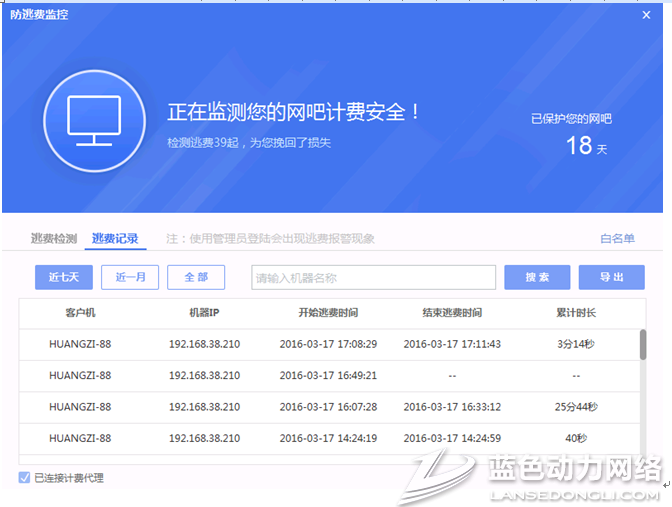Select the 逃费记录 tab
672x507 pixels.
[115, 239]
